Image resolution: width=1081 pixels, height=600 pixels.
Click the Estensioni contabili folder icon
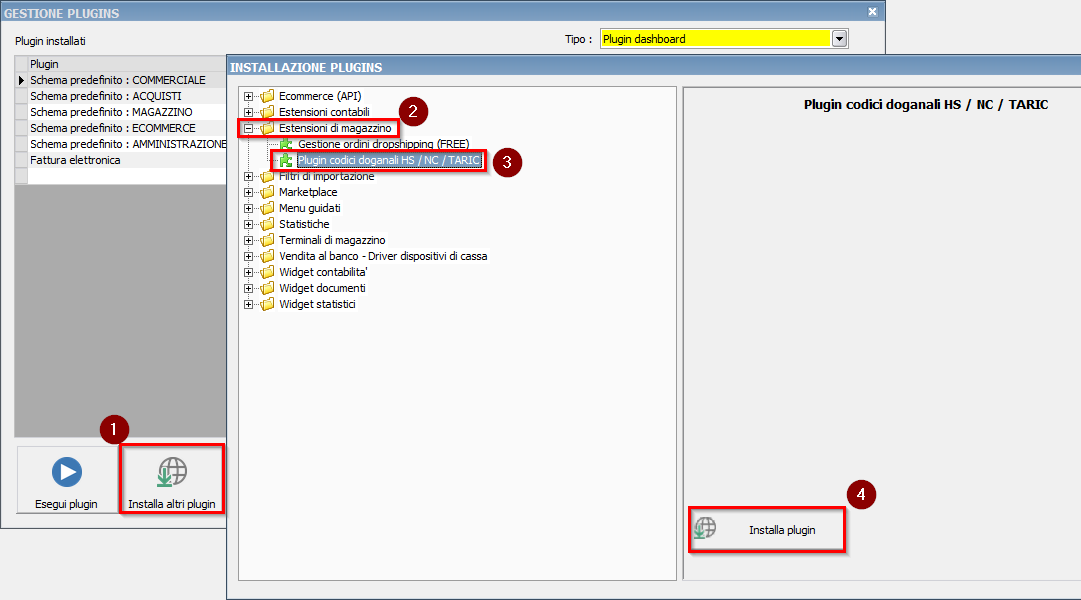(x=267, y=112)
